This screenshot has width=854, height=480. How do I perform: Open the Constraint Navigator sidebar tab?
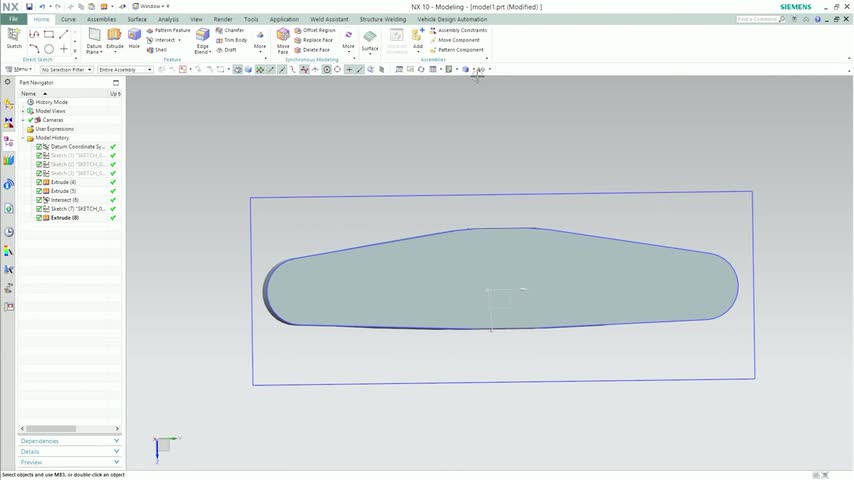click(x=8, y=123)
